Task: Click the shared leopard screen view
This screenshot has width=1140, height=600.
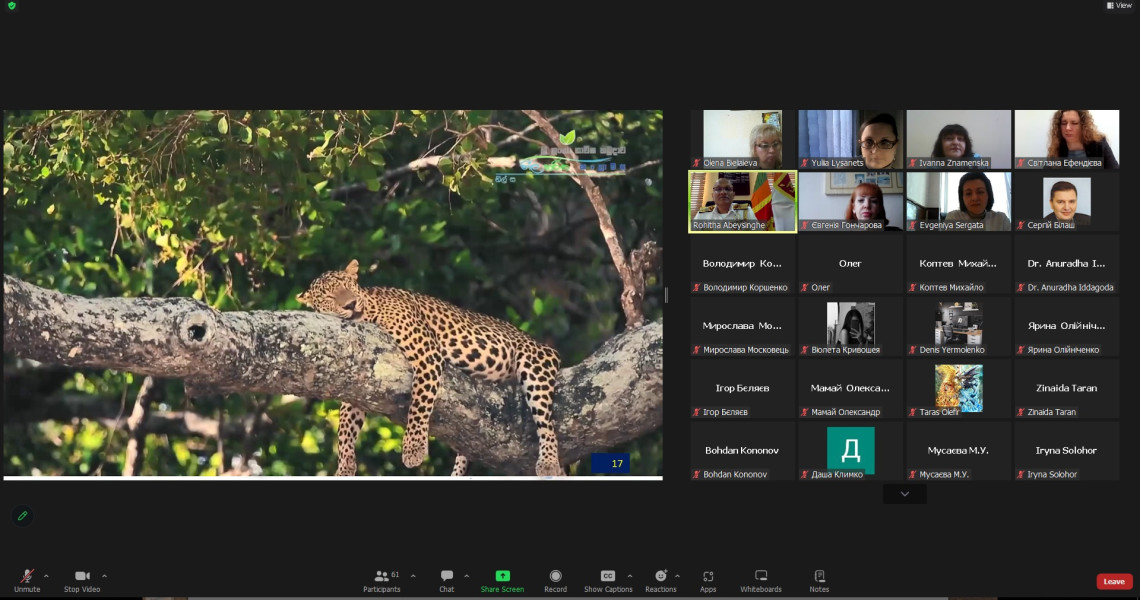Action: coord(333,294)
